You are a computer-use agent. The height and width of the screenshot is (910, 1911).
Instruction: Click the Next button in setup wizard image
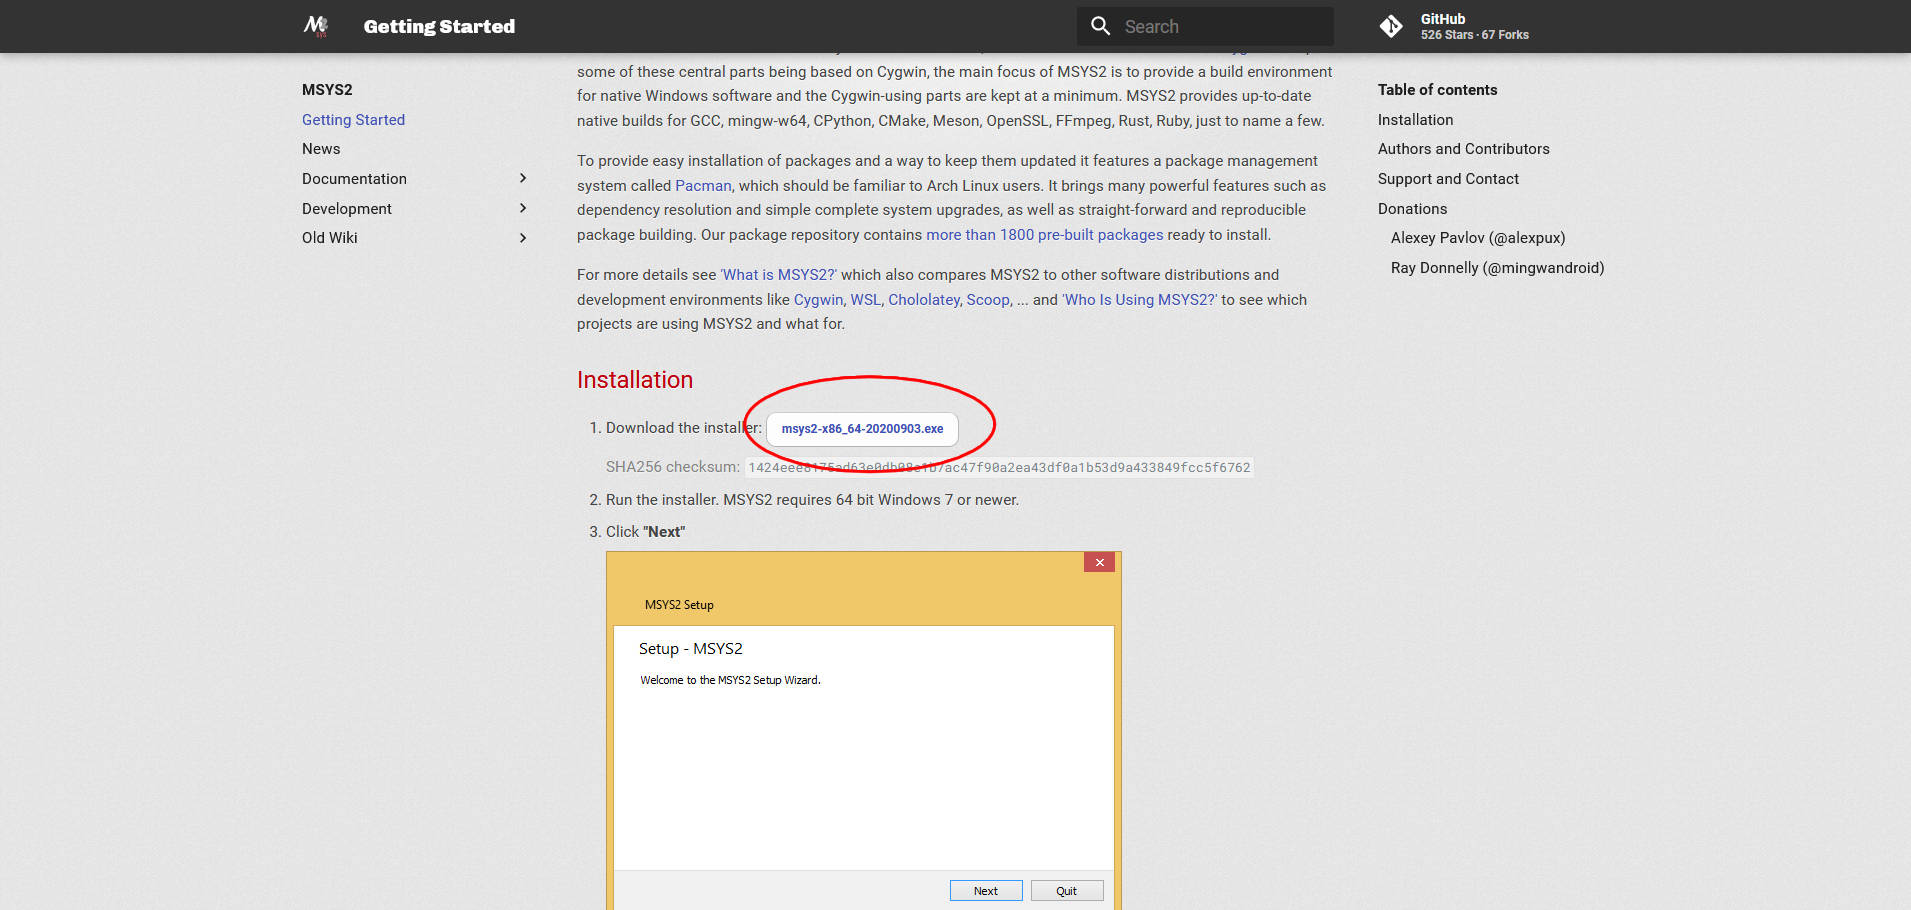coord(985,891)
